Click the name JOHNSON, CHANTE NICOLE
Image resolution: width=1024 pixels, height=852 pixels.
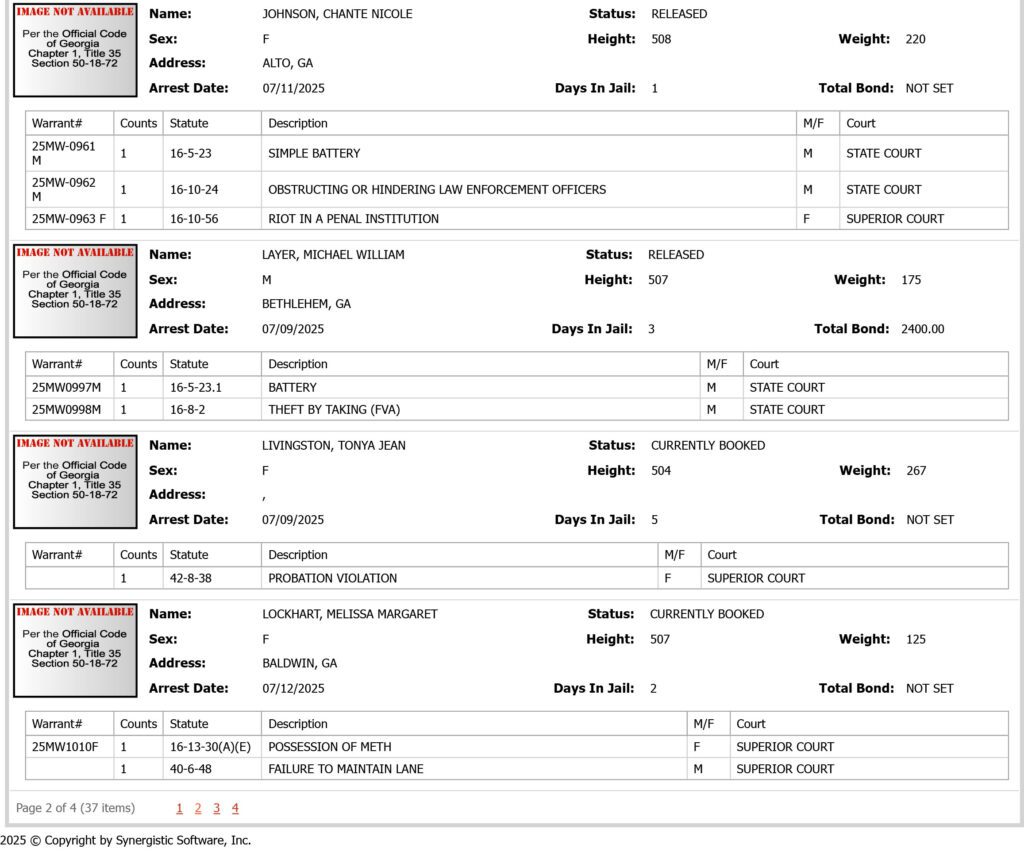pos(337,14)
